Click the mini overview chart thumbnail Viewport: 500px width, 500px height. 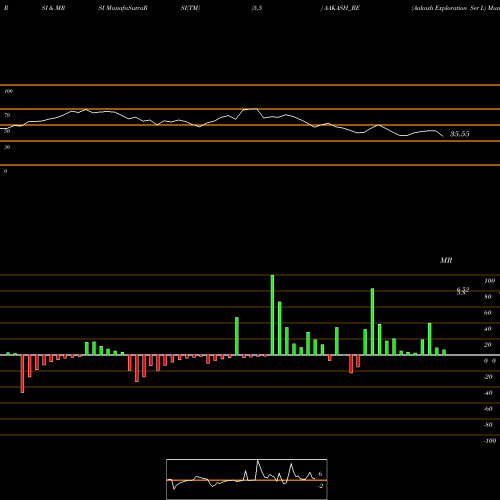tap(247, 479)
